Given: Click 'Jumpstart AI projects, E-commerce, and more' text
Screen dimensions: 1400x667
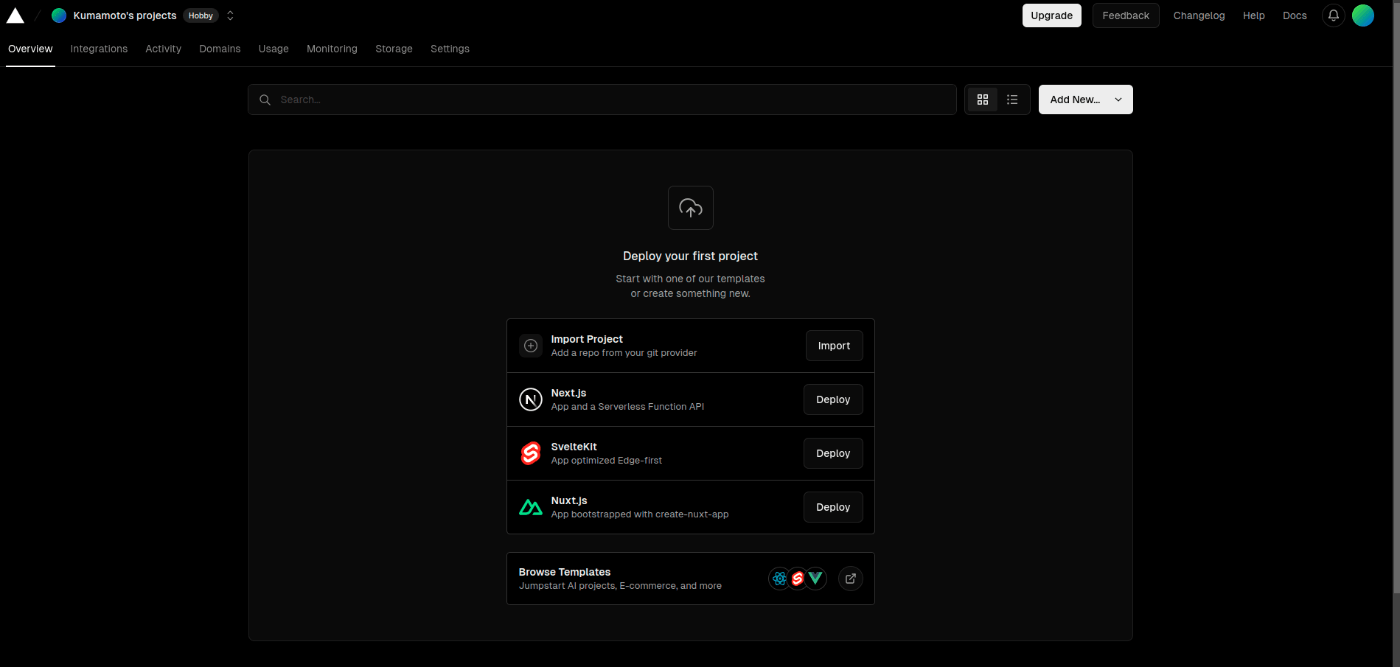Looking at the screenshot, I should pyautogui.click(x=620, y=586).
